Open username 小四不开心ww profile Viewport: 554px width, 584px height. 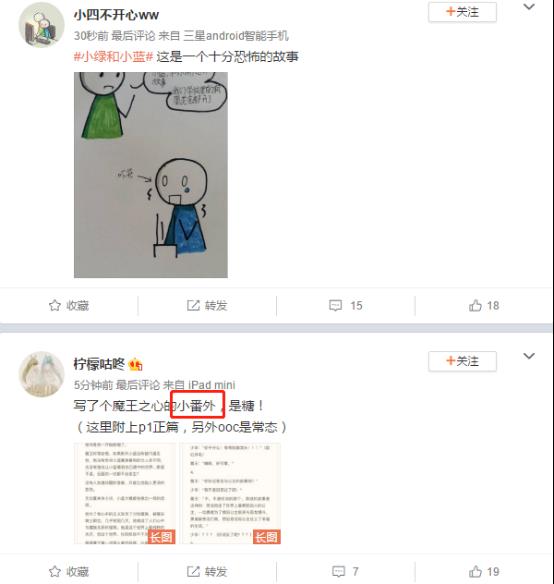coord(116,15)
